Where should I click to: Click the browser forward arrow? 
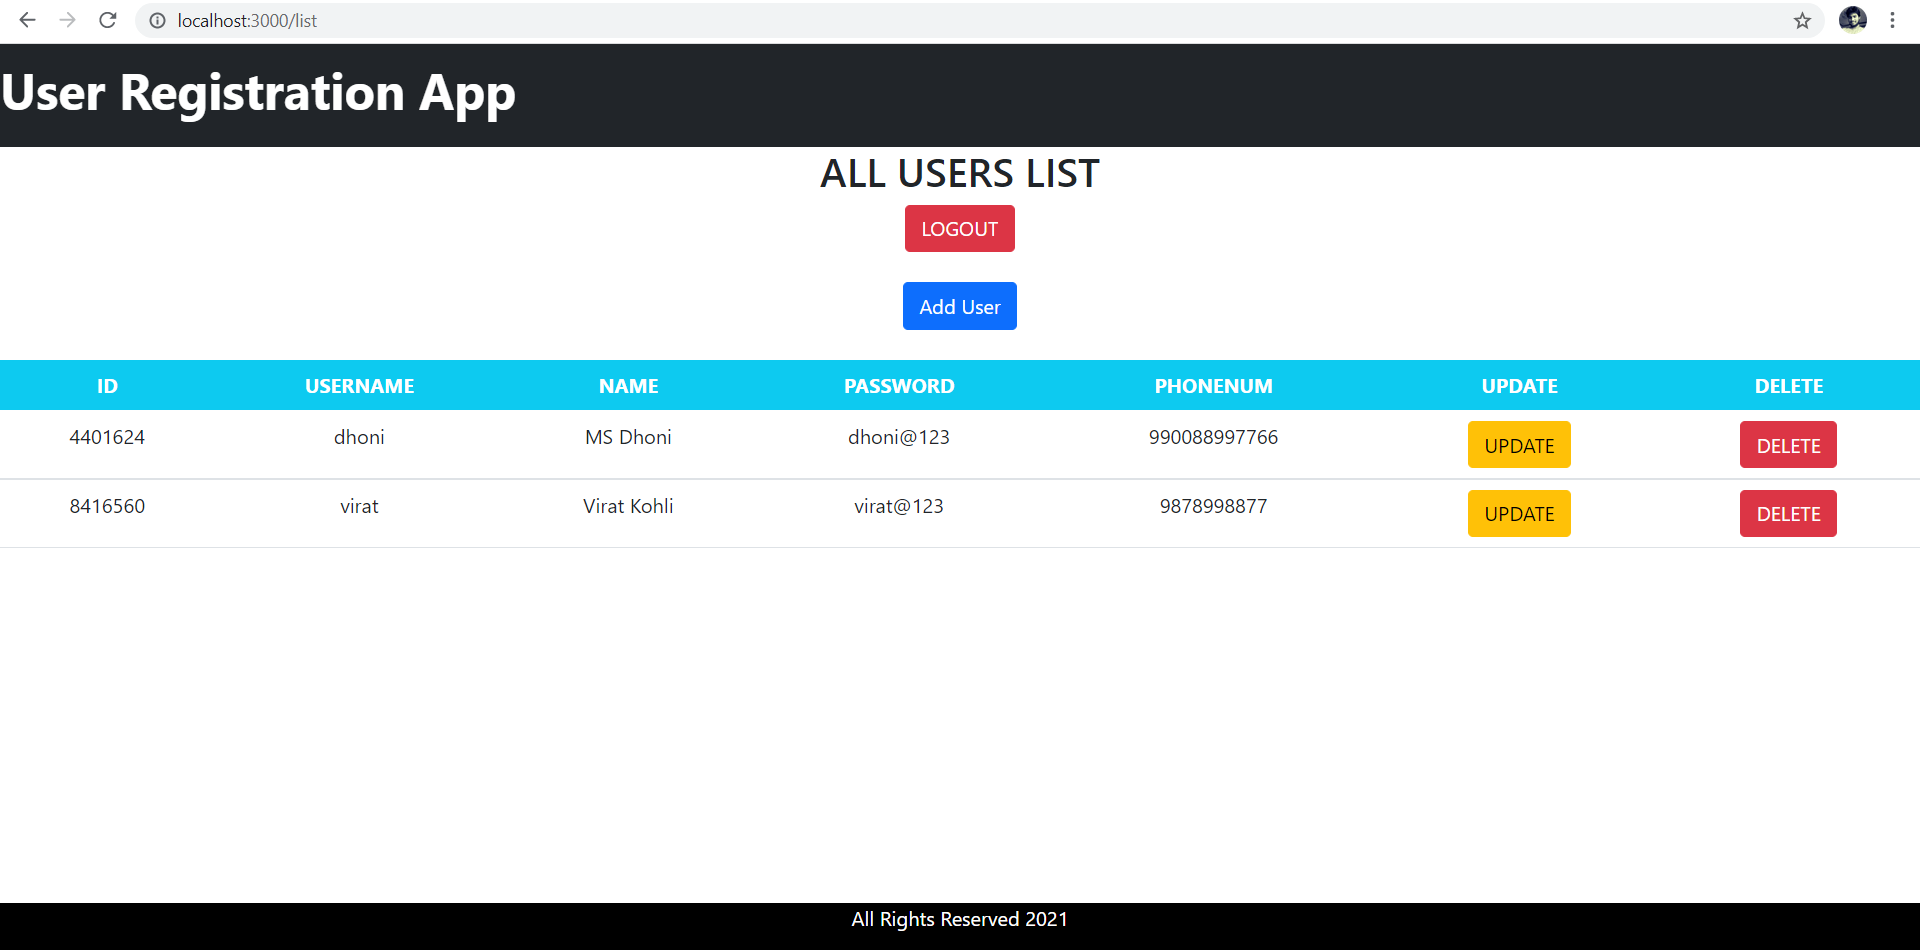point(67,20)
